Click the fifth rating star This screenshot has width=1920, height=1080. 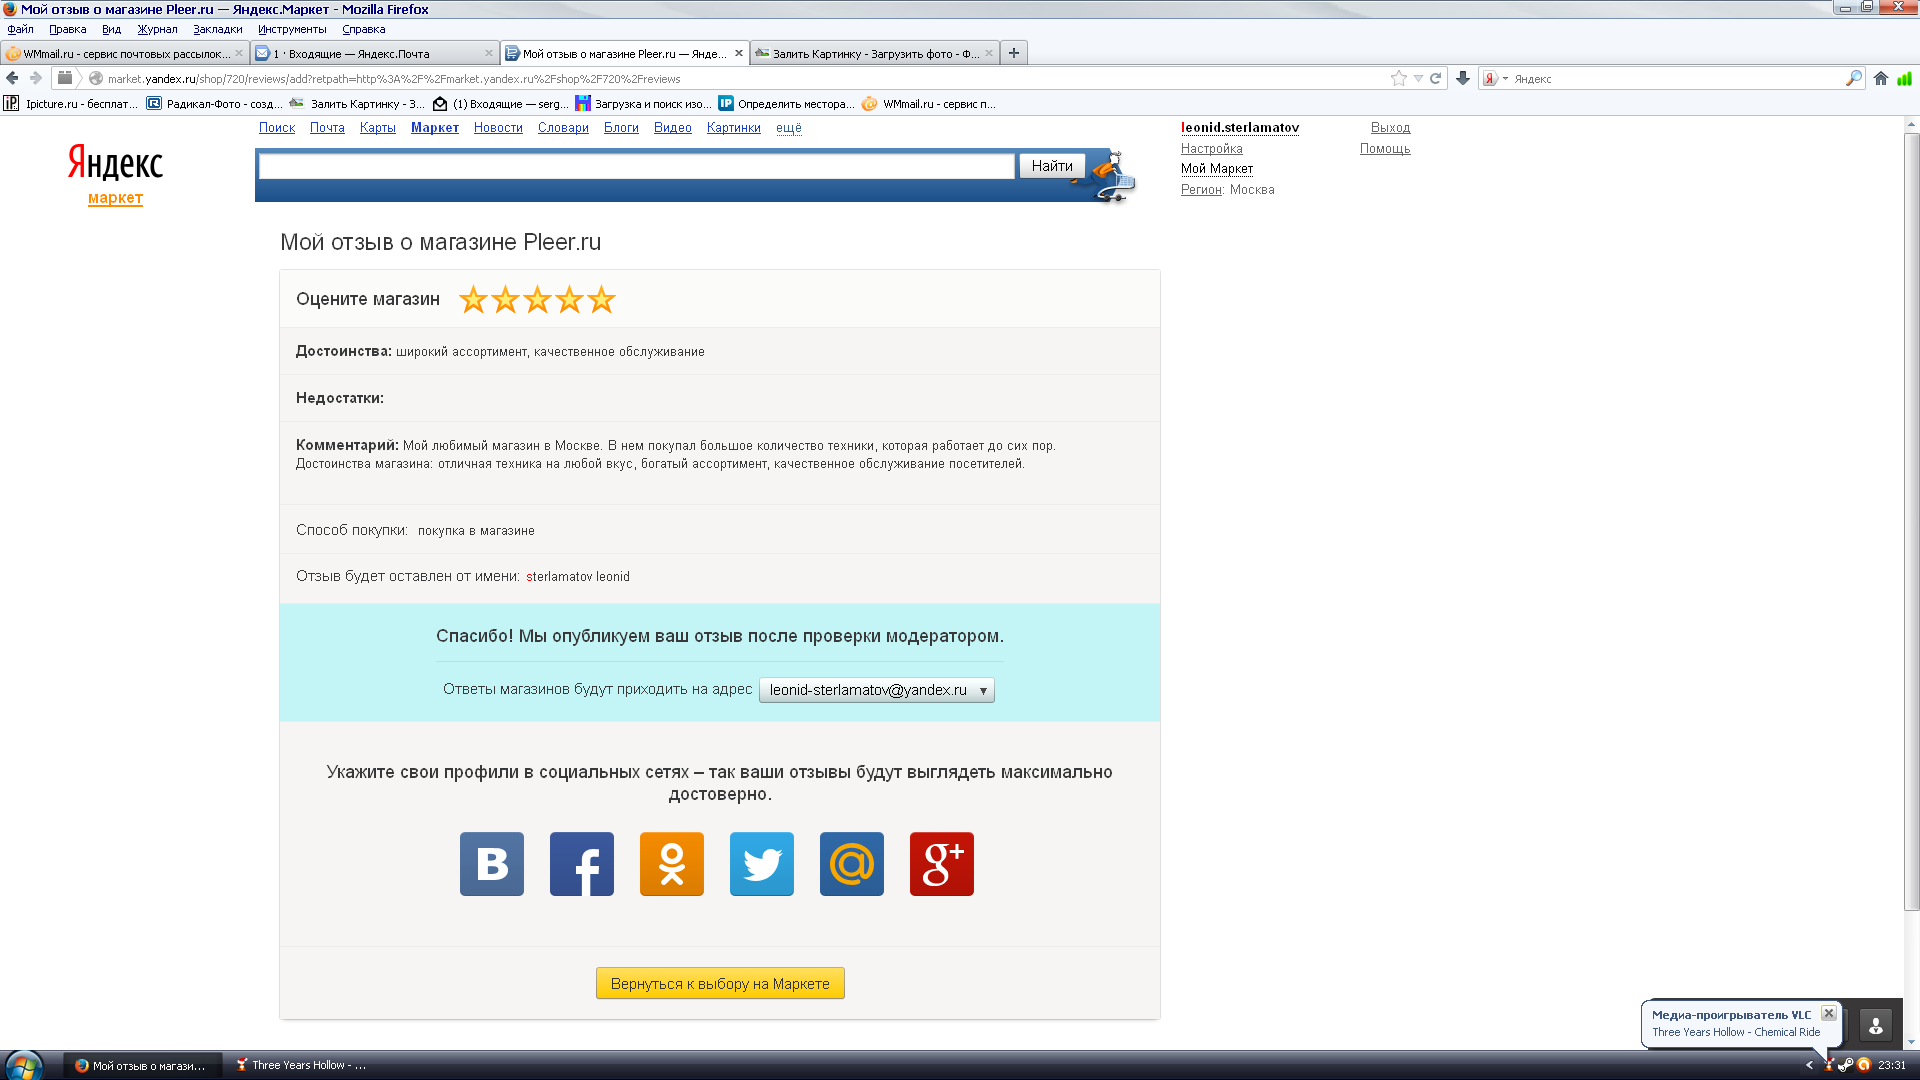coord(601,299)
